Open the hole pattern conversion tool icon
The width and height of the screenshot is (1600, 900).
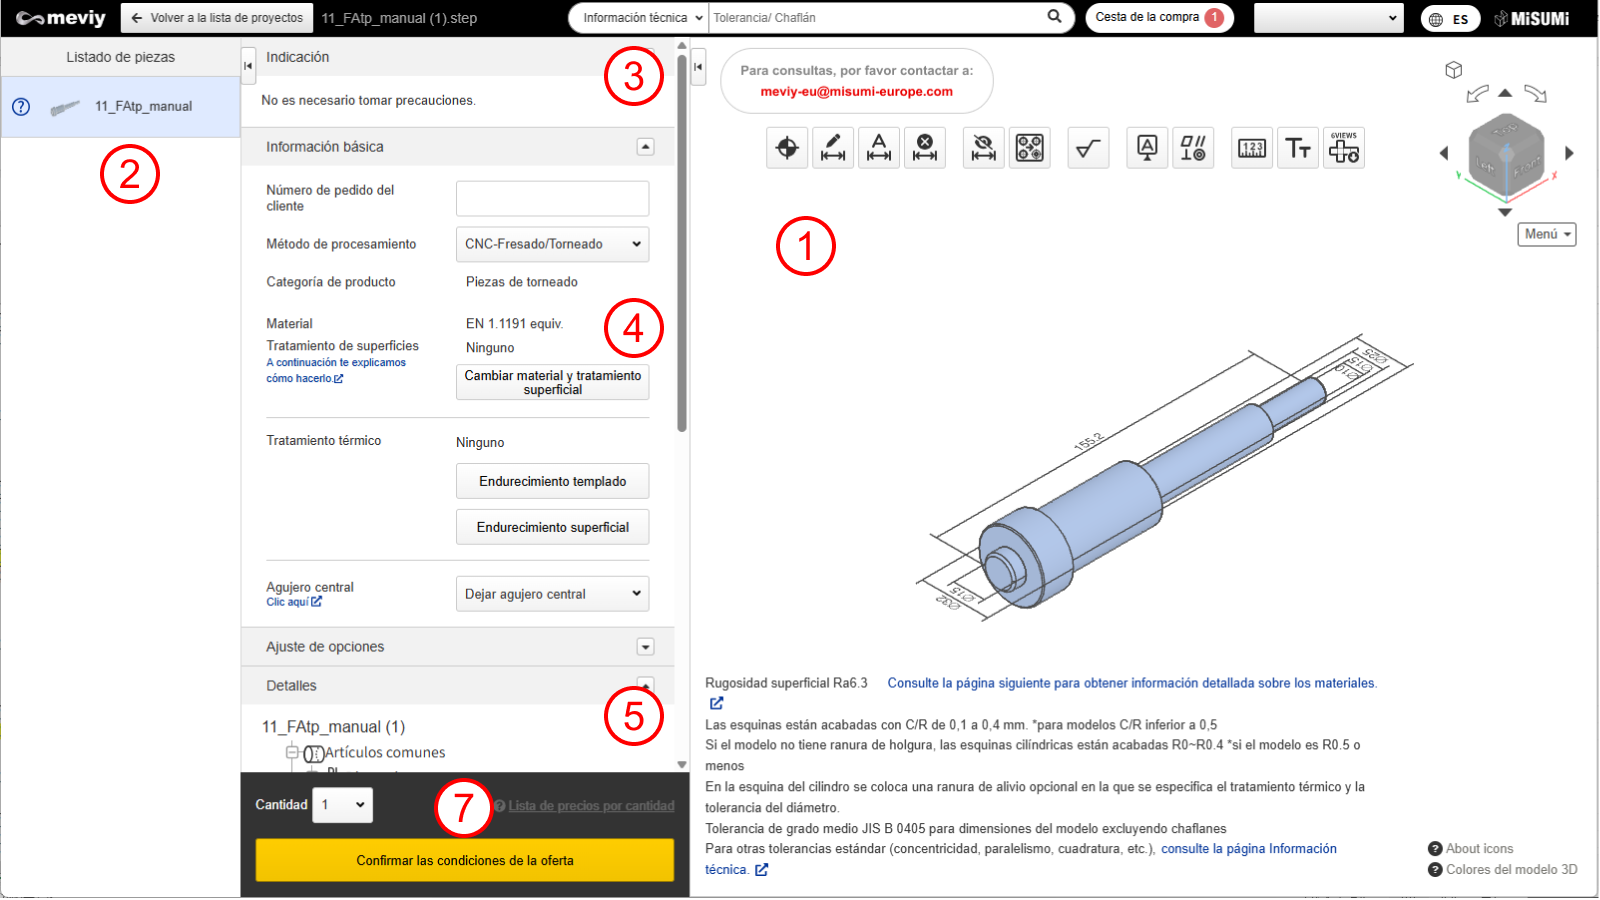[x=1029, y=149]
